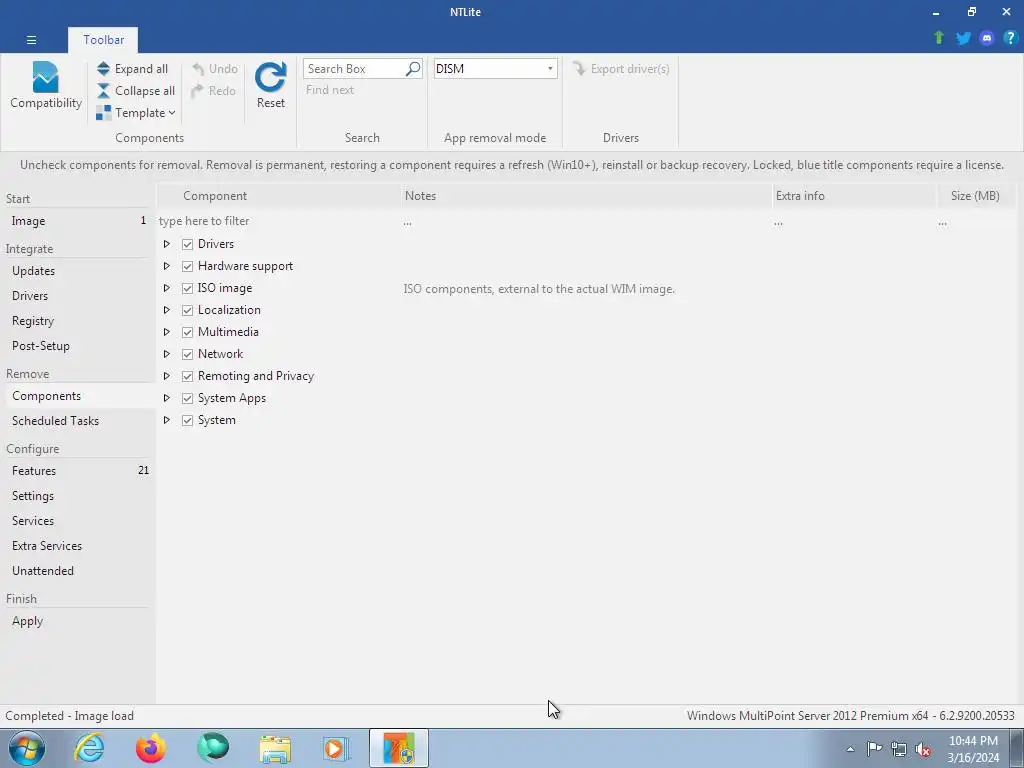Image resolution: width=1024 pixels, height=768 pixels.
Task: Open the media player taskbar icon
Action: tap(336, 748)
